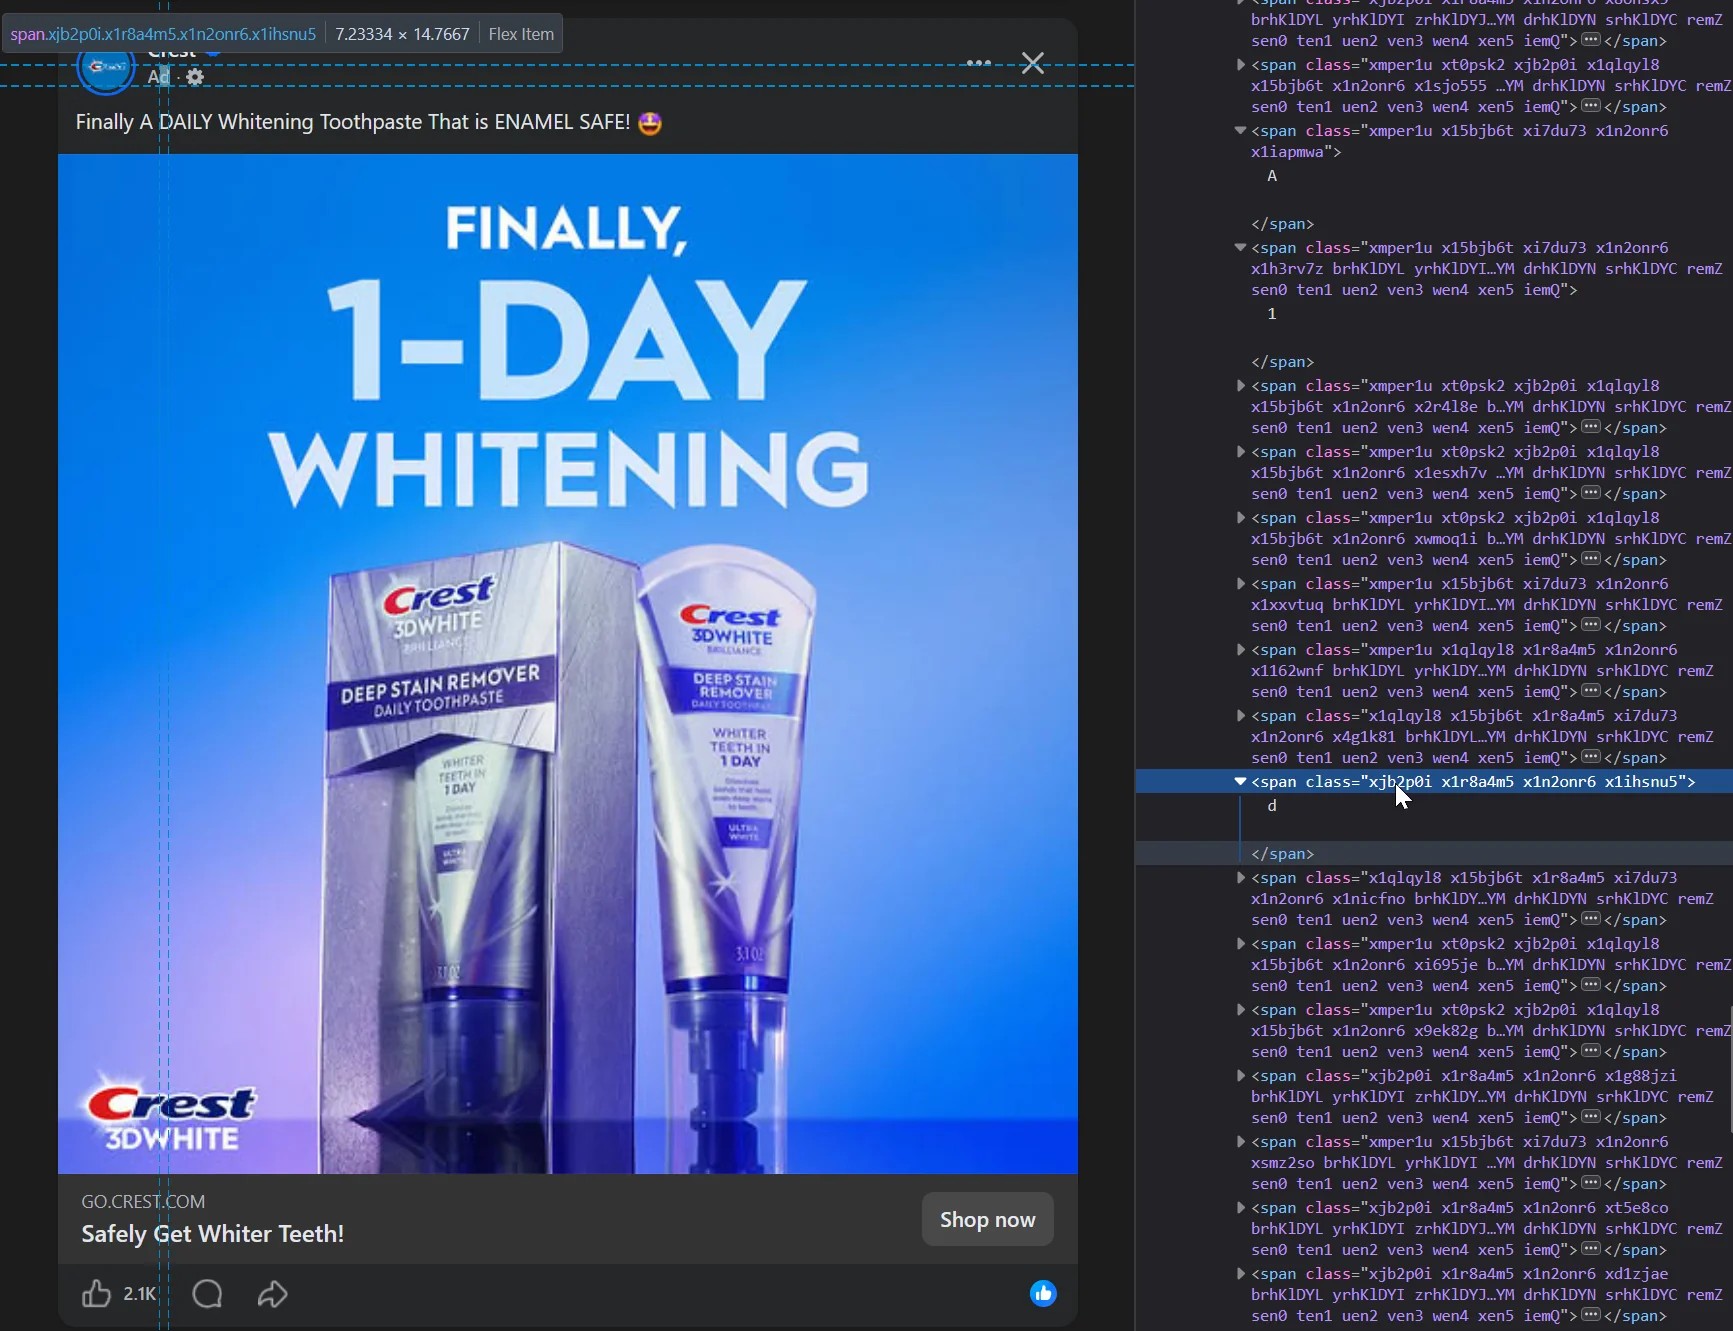Image resolution: width=1733 pixels, height=1331 pixels.
Task: Collapse the selected x1ihsnu5 span
Action: click(x=1241, y=782)
